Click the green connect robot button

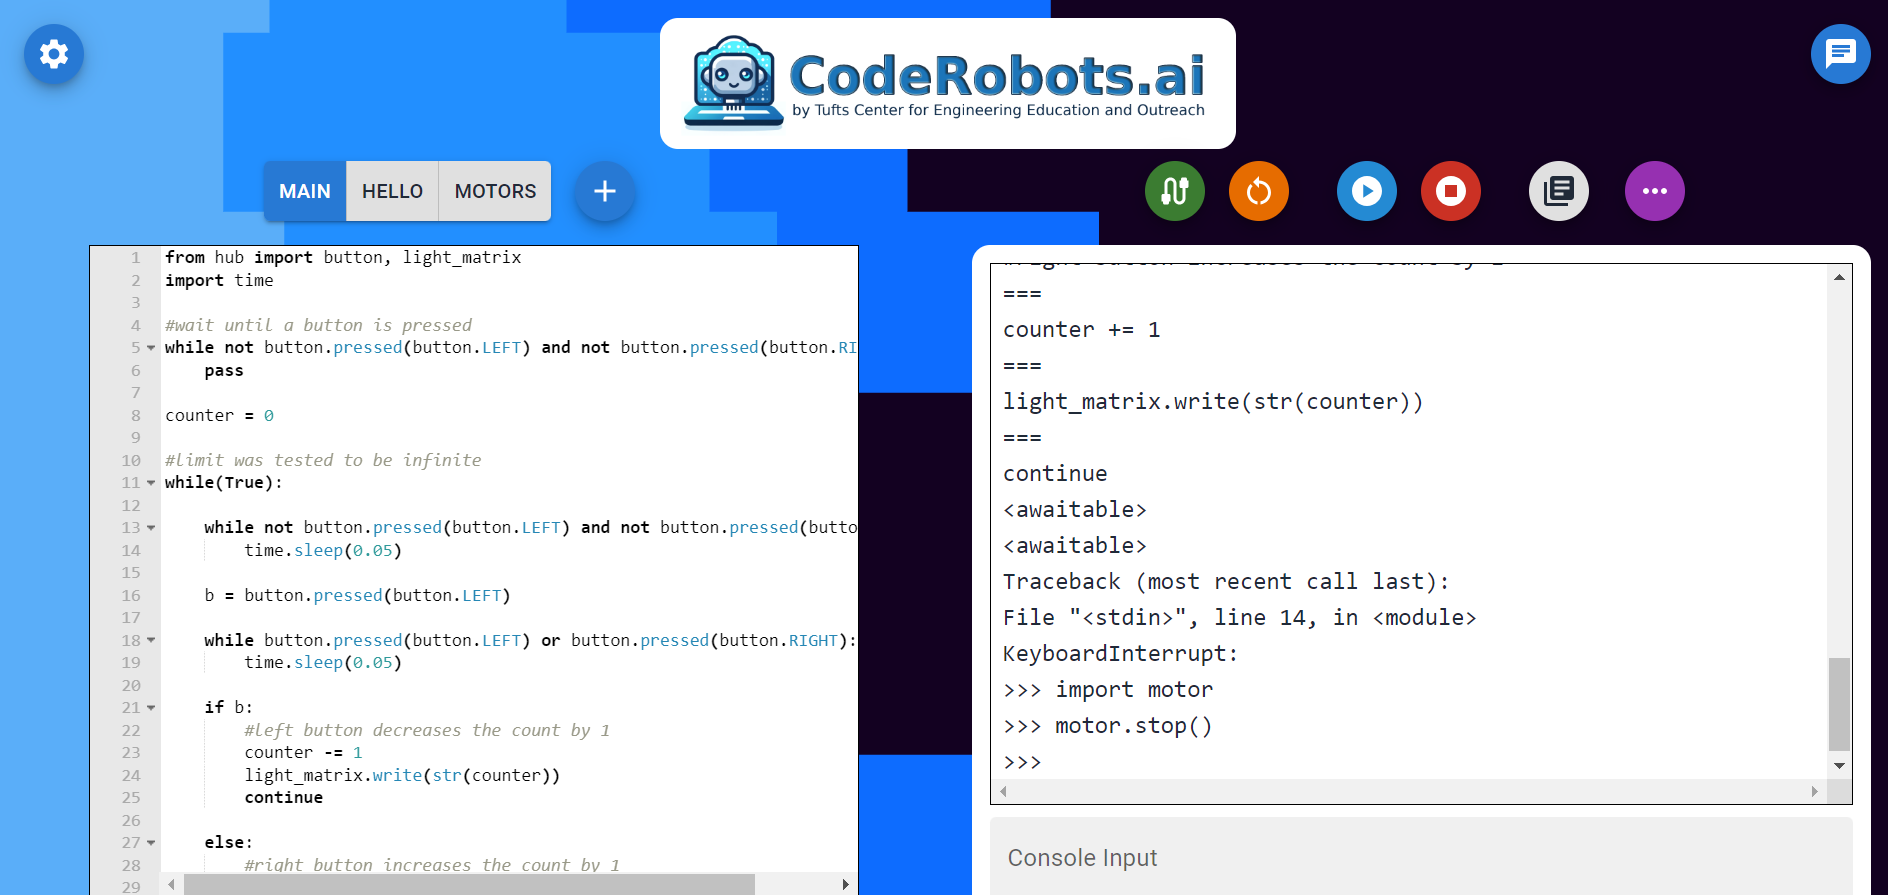pos(1175,191)
